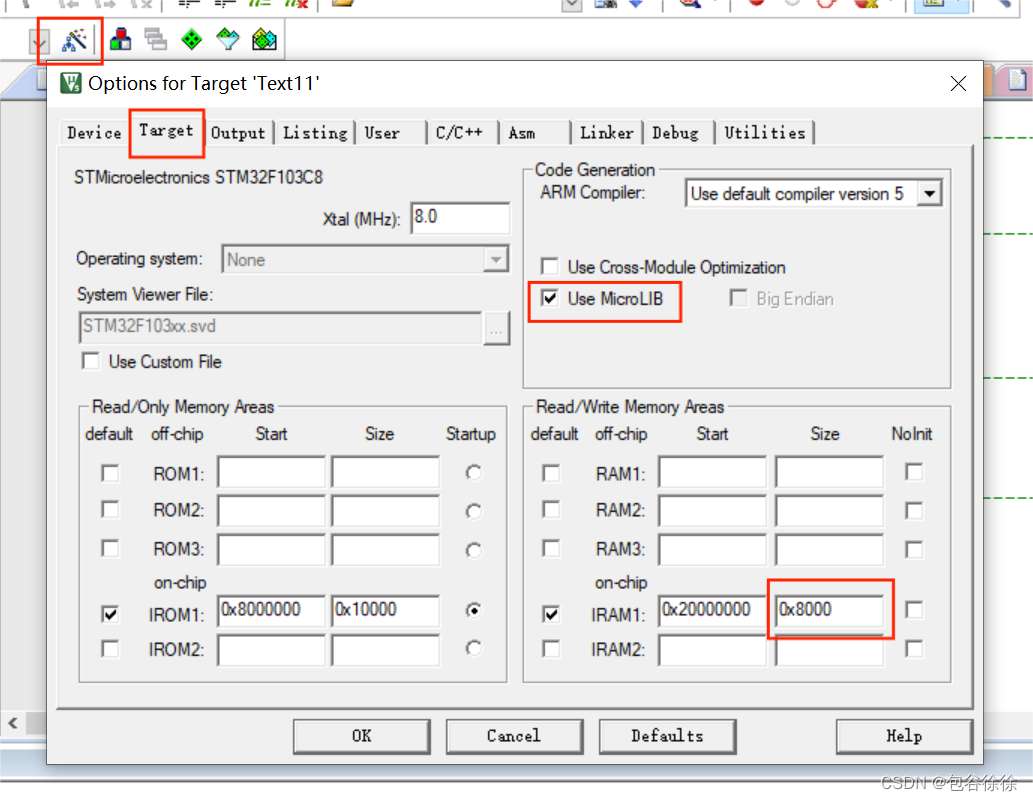Click the IROM1 Size field
Viewport: 1033px width, 801px height.
pos(385,611)
